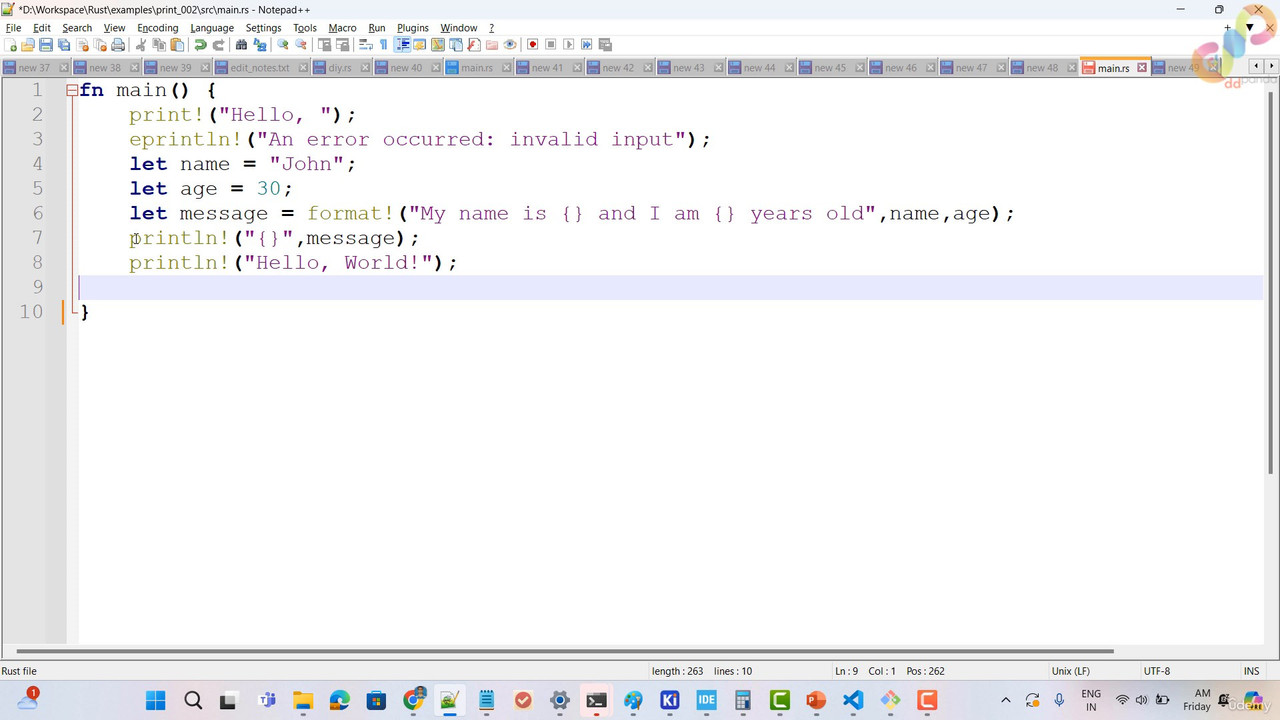Click the Redo arrow icon
This screenshot has width=1280, height=720.
(x=218, y=44)
